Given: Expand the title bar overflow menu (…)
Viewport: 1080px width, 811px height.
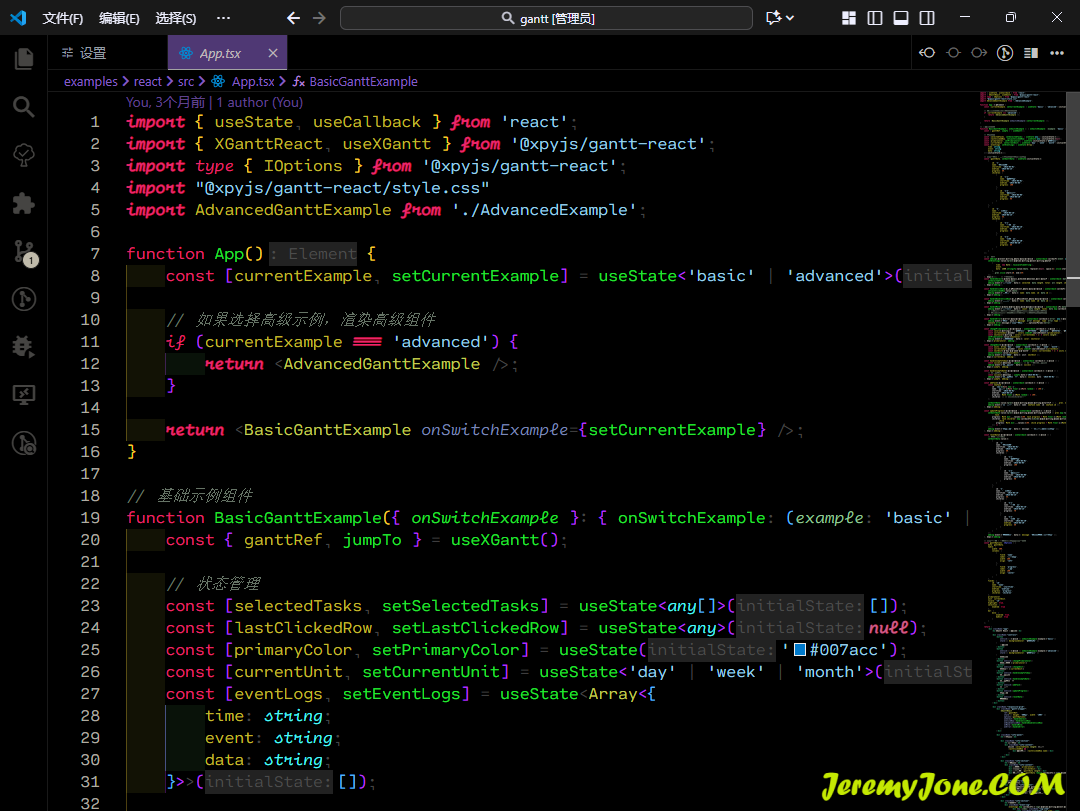Looking at the screenshot, I should pos(223,18).
